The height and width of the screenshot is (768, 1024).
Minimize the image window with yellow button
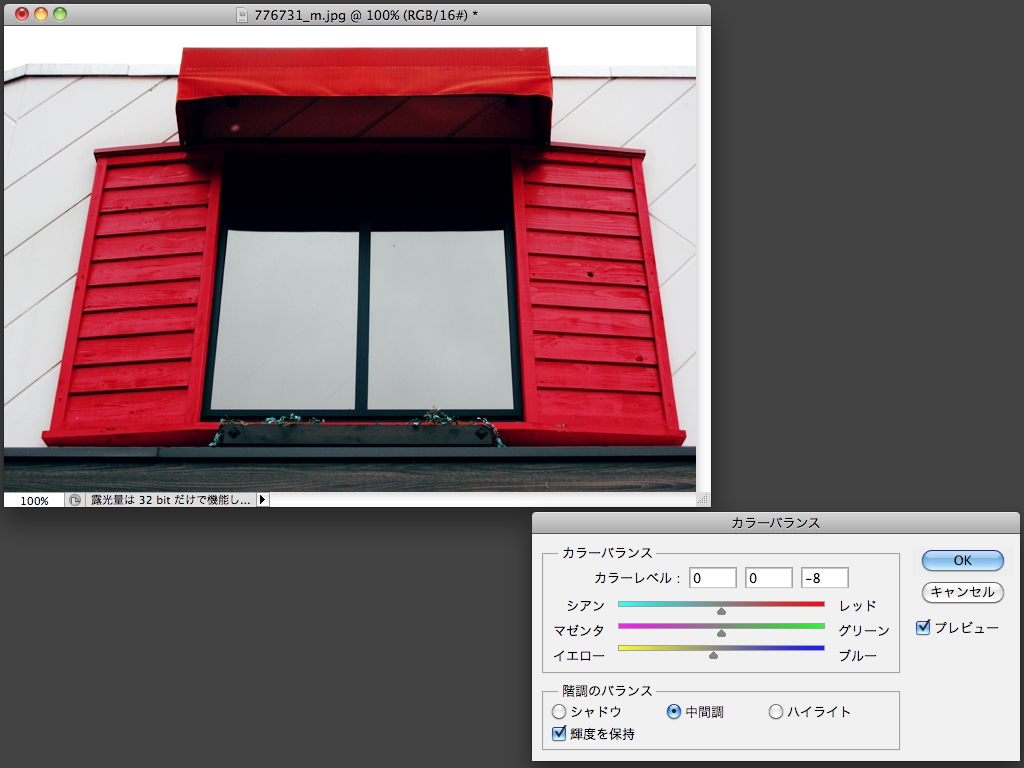40,14
